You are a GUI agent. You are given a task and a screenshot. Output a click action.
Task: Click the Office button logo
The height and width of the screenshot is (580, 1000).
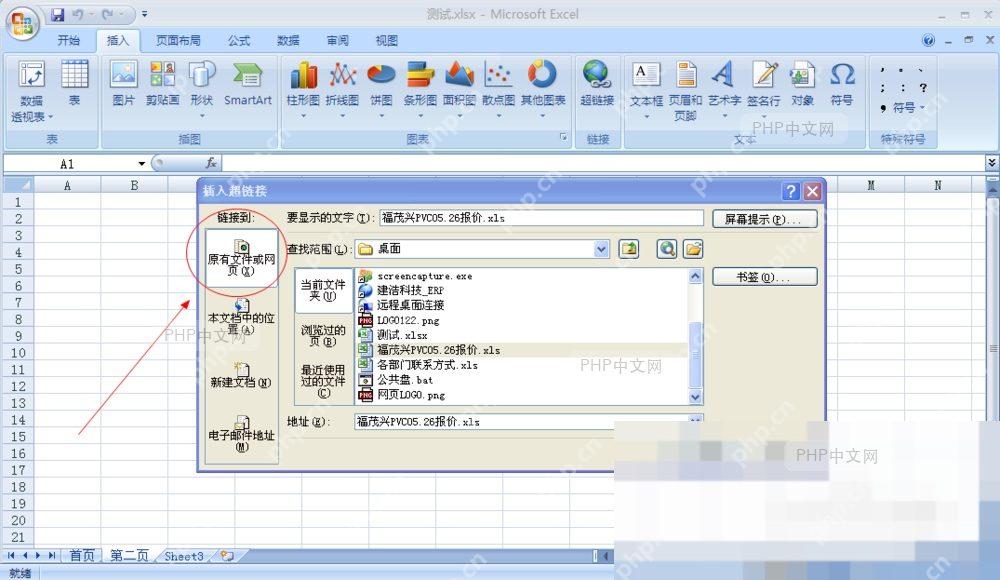click(23, 24)
